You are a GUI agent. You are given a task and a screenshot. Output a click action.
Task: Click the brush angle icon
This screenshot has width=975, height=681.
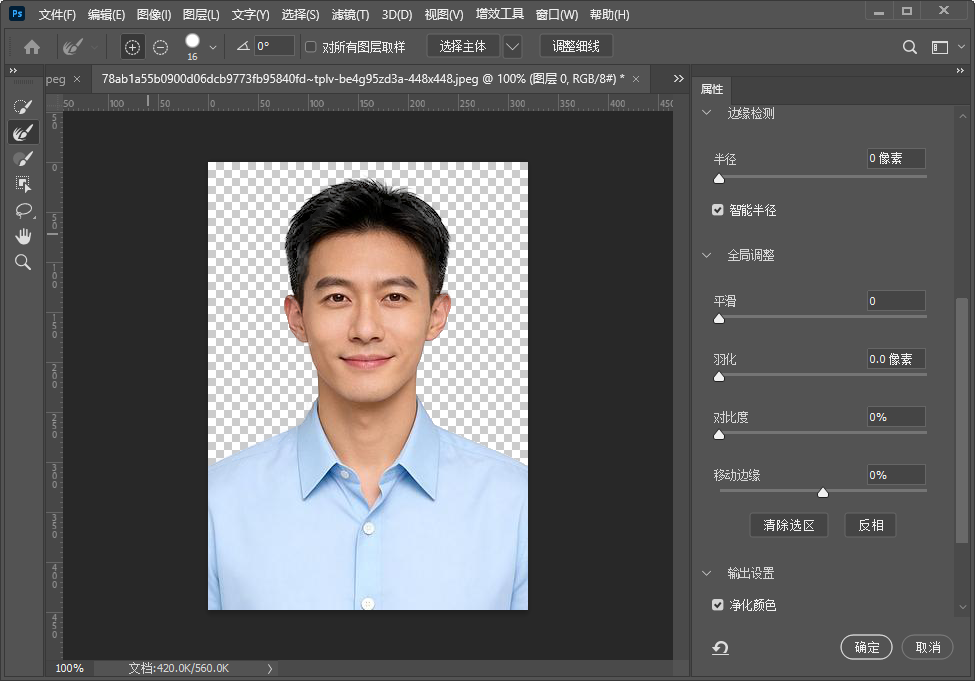point(243,46)
